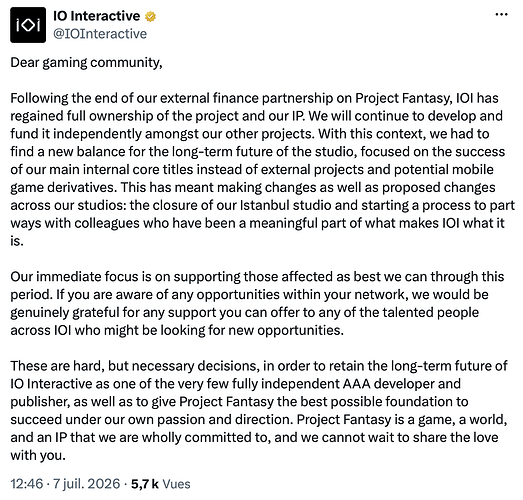This screenshot has height=500, width=523.
Task: Click the lone word 'is.' line
Action: pos(17,241)
